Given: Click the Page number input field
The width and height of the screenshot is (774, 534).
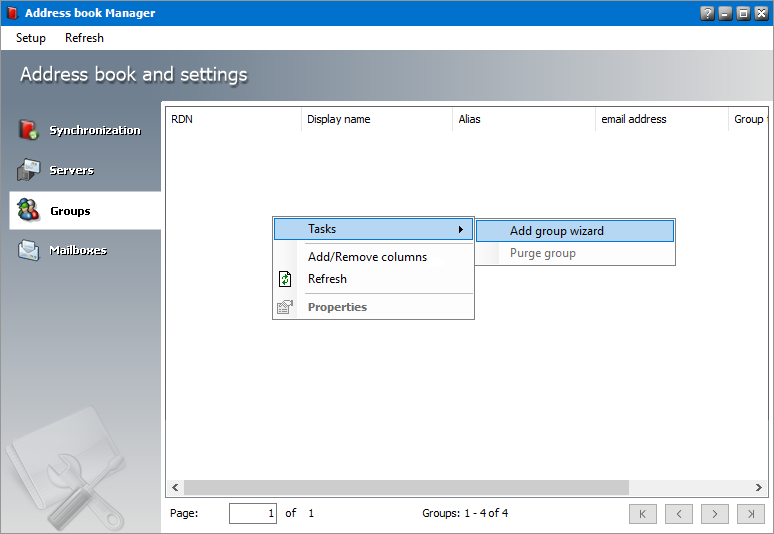Looking at the screenshot, I should tap(253, 513).
